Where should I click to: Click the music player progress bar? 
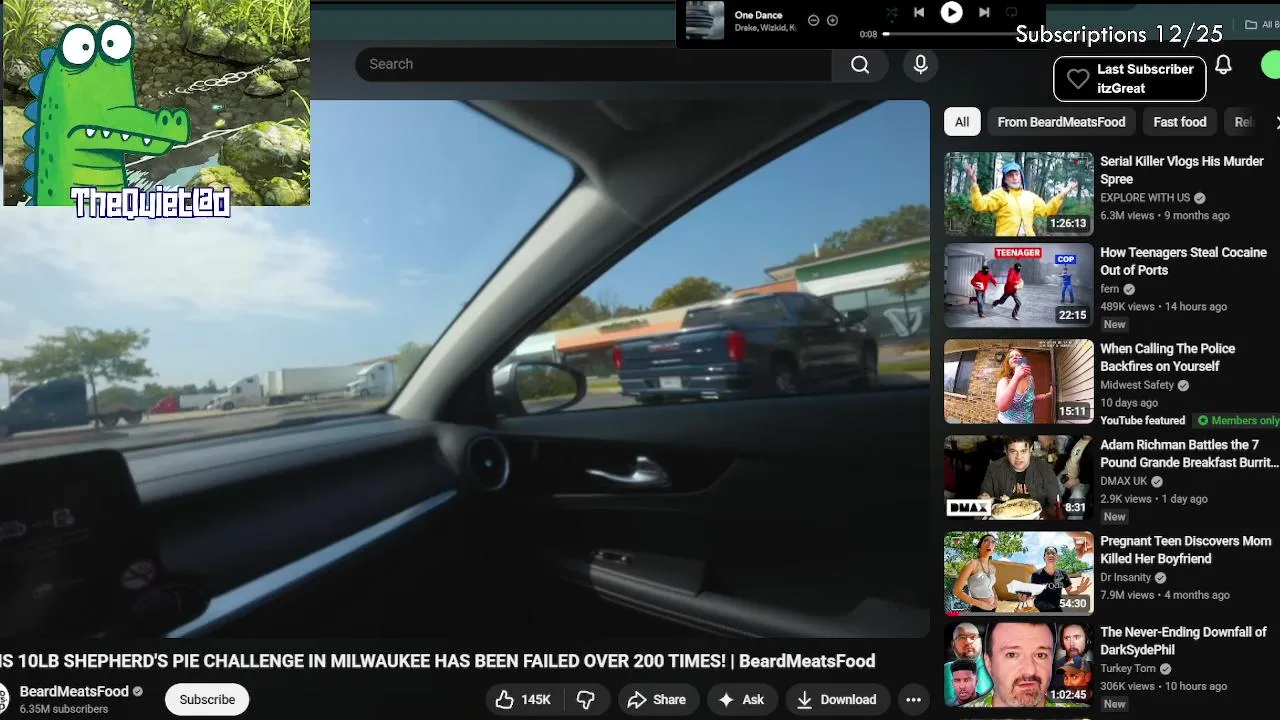pos(950,34)
